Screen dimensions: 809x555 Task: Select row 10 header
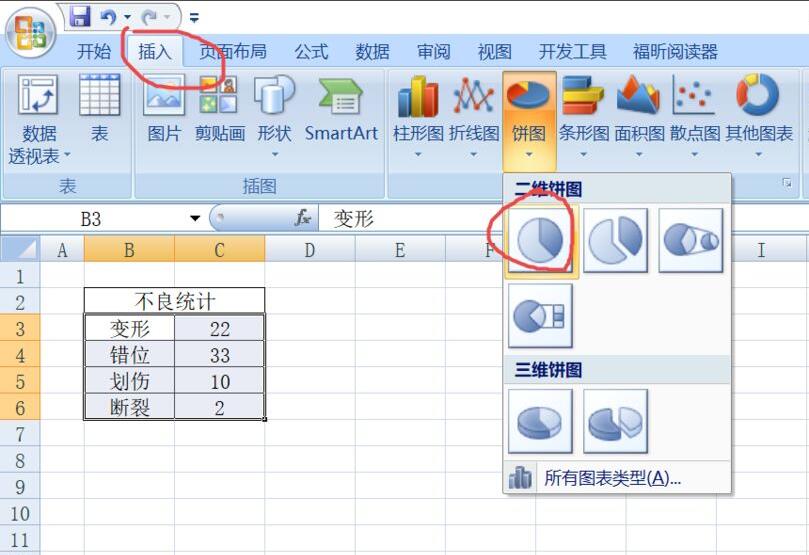click(20, 513)
